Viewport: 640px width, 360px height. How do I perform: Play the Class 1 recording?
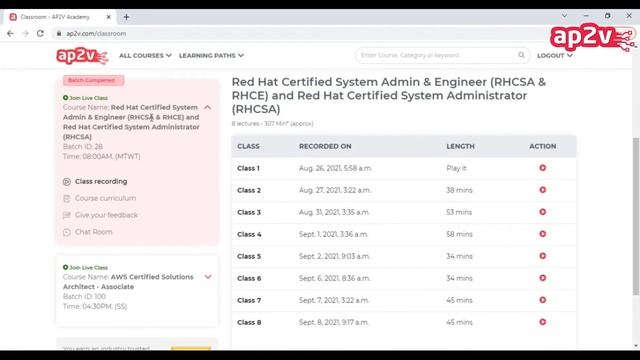[542, 168]
